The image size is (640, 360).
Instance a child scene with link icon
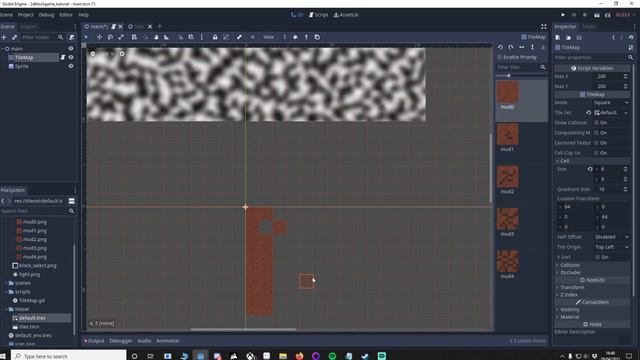click(x=14, y=37)
